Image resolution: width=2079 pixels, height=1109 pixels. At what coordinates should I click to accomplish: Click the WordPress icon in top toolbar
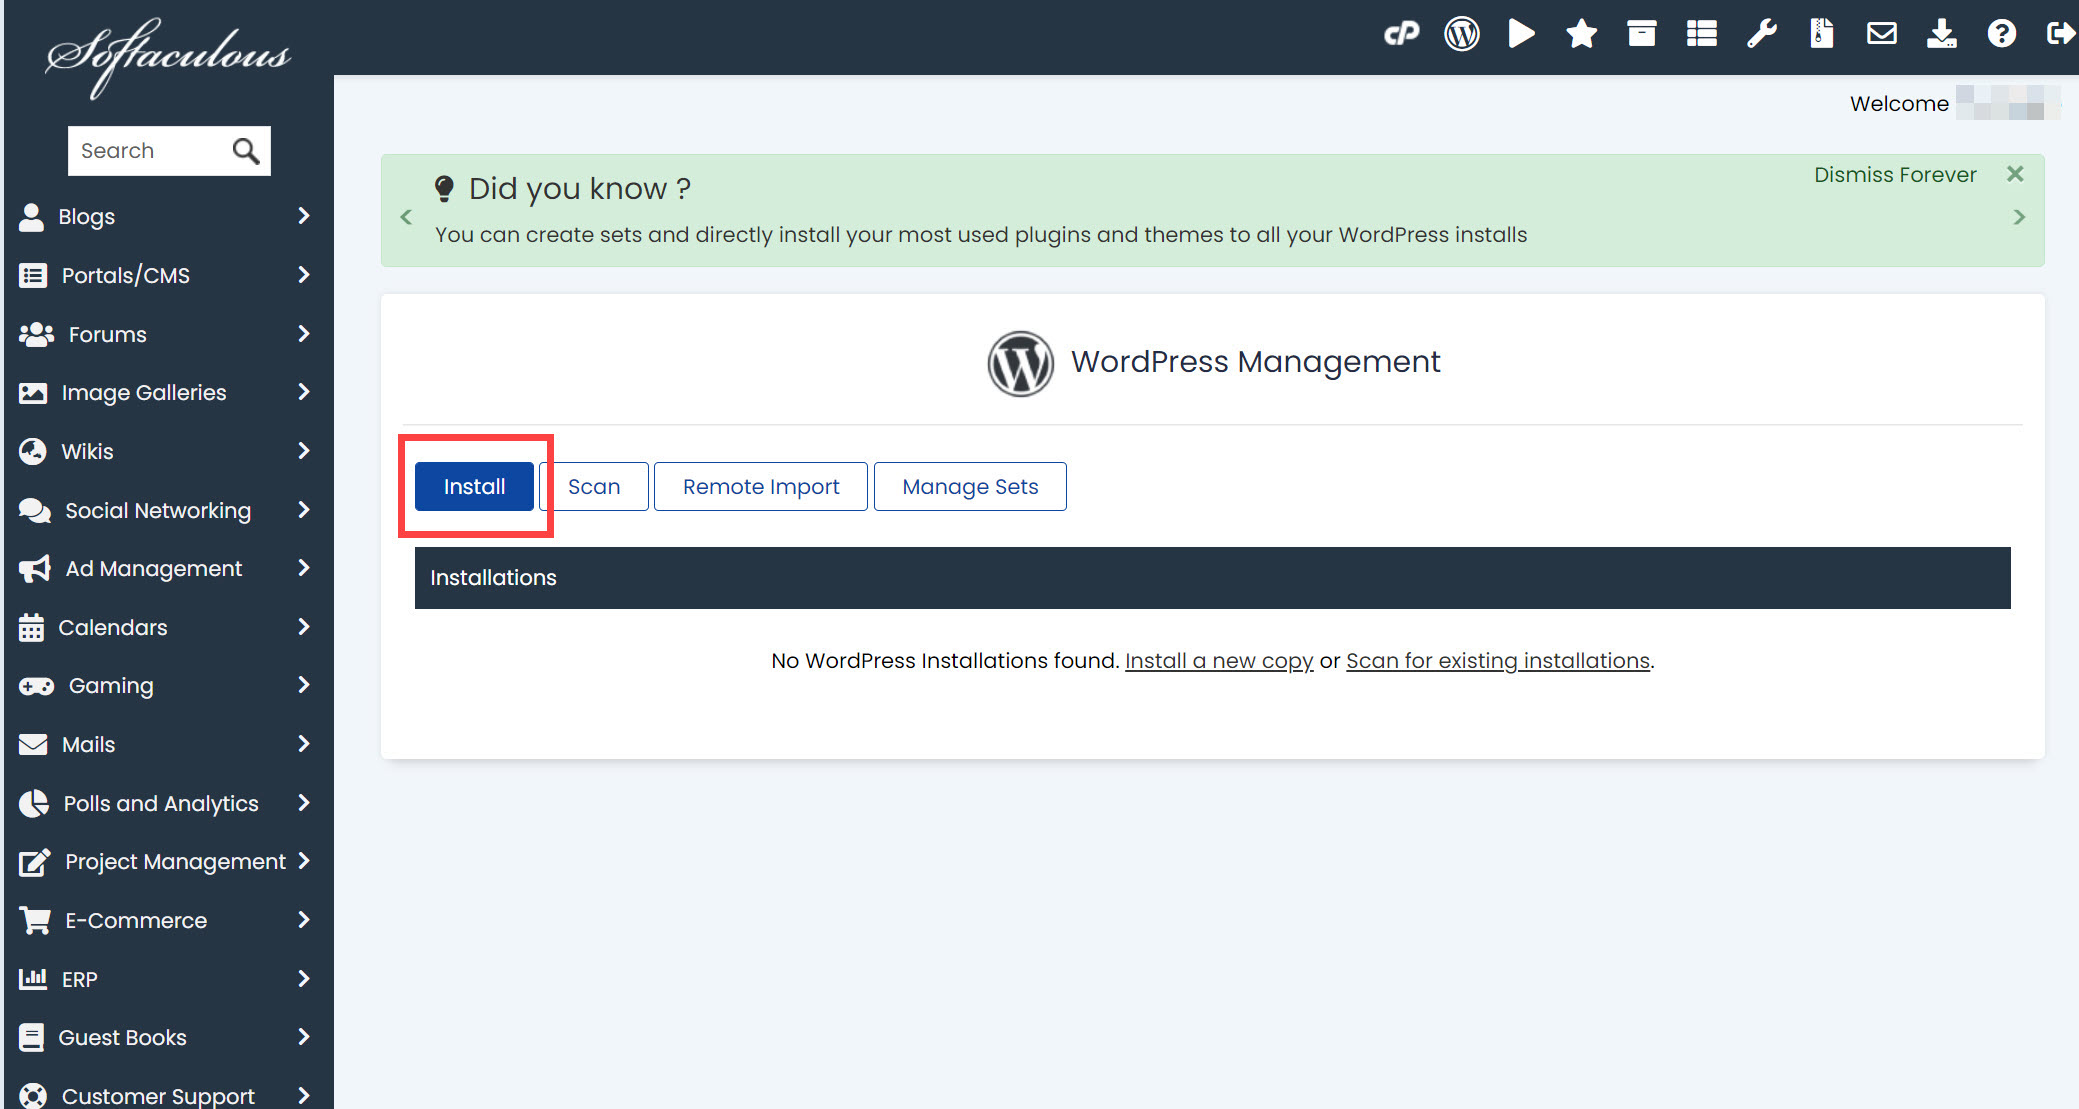click(x=1461, y=33)
